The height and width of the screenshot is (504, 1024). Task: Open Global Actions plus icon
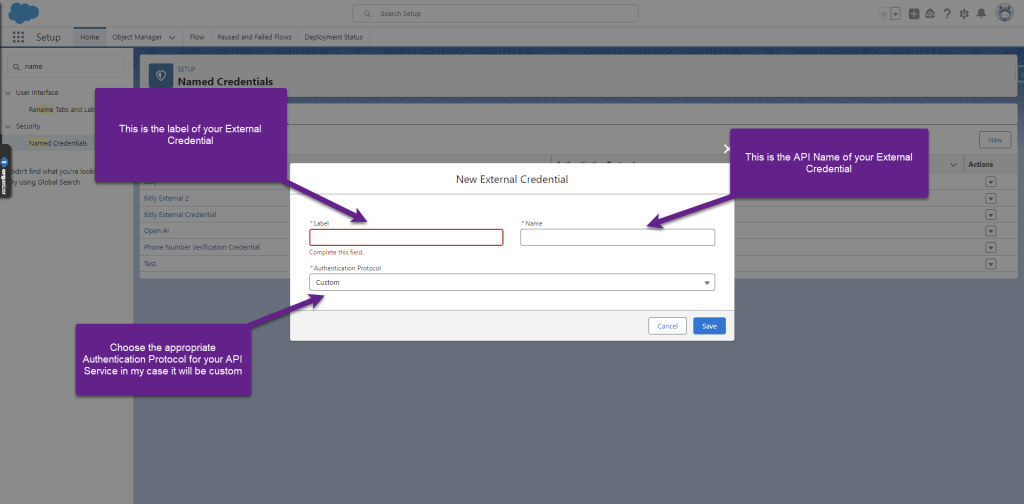[x=914, y=14]
